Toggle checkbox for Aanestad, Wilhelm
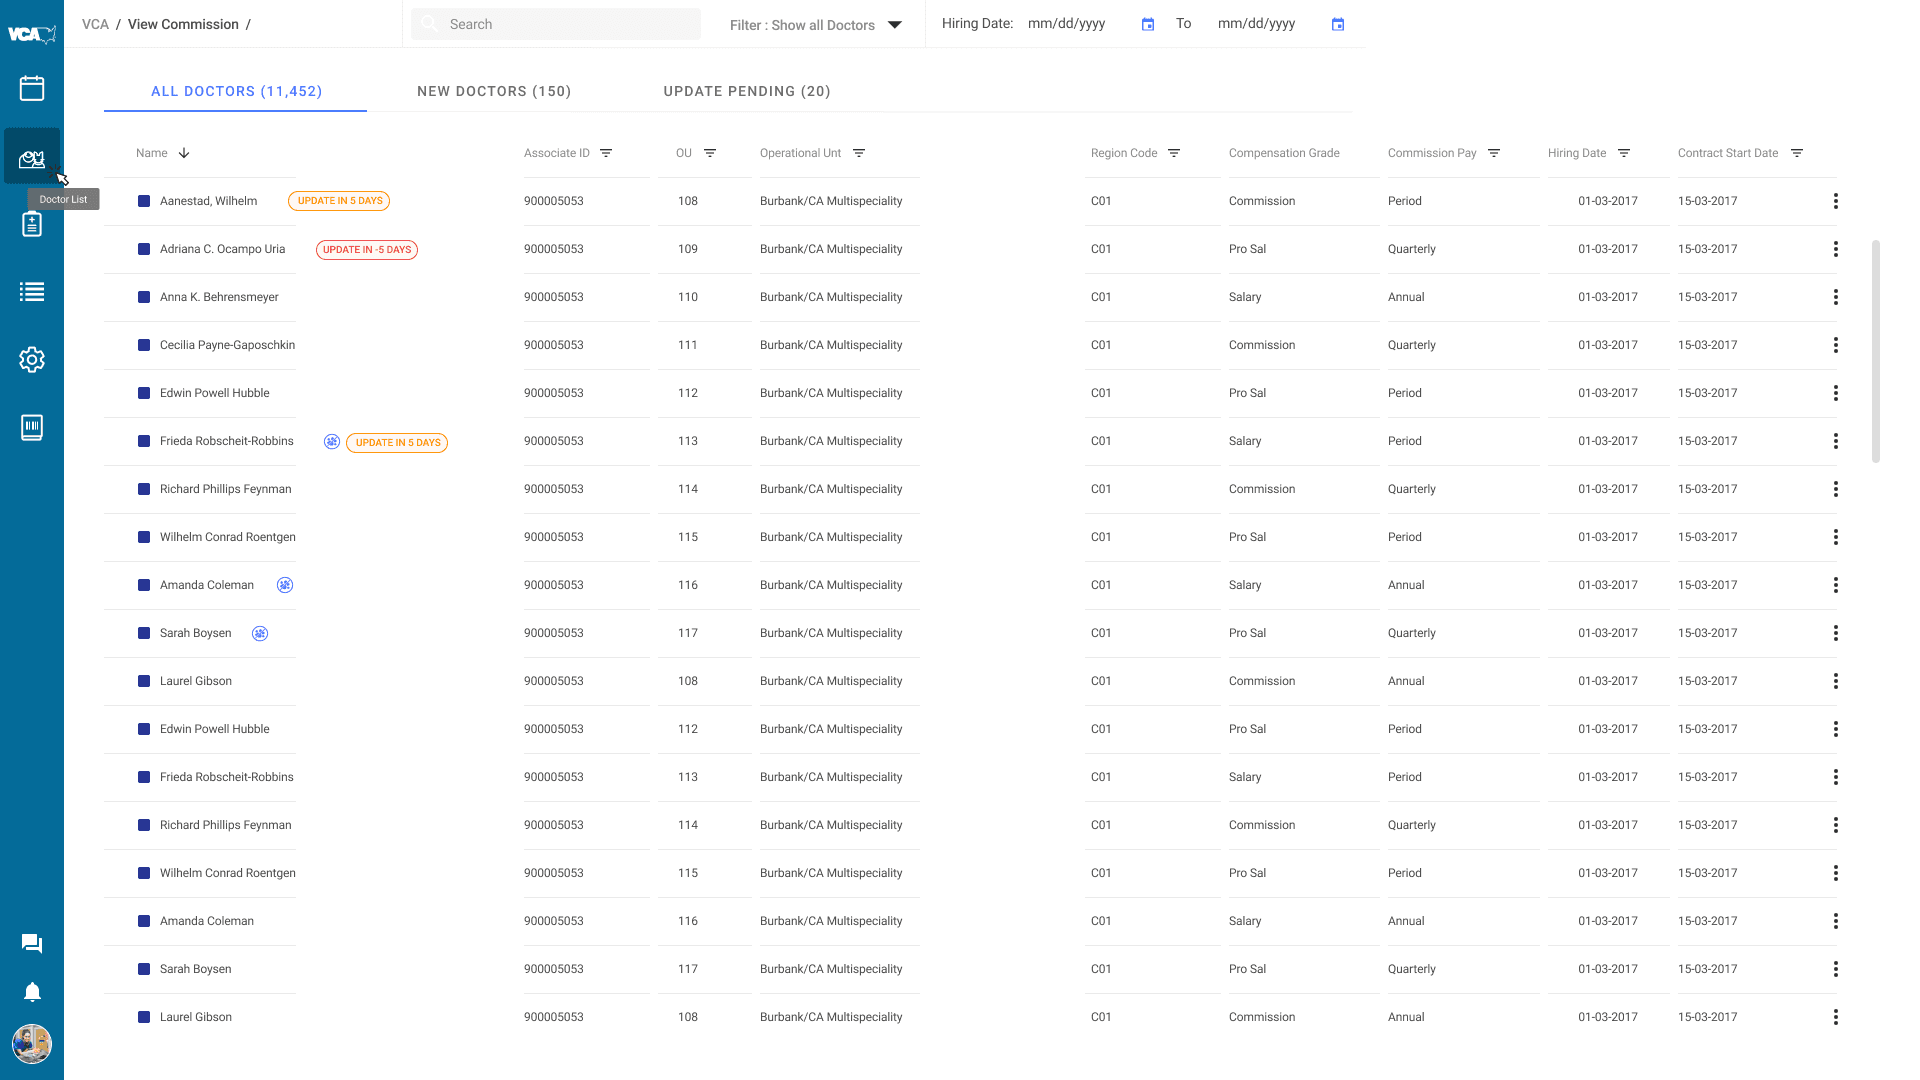 click(144, 201)
